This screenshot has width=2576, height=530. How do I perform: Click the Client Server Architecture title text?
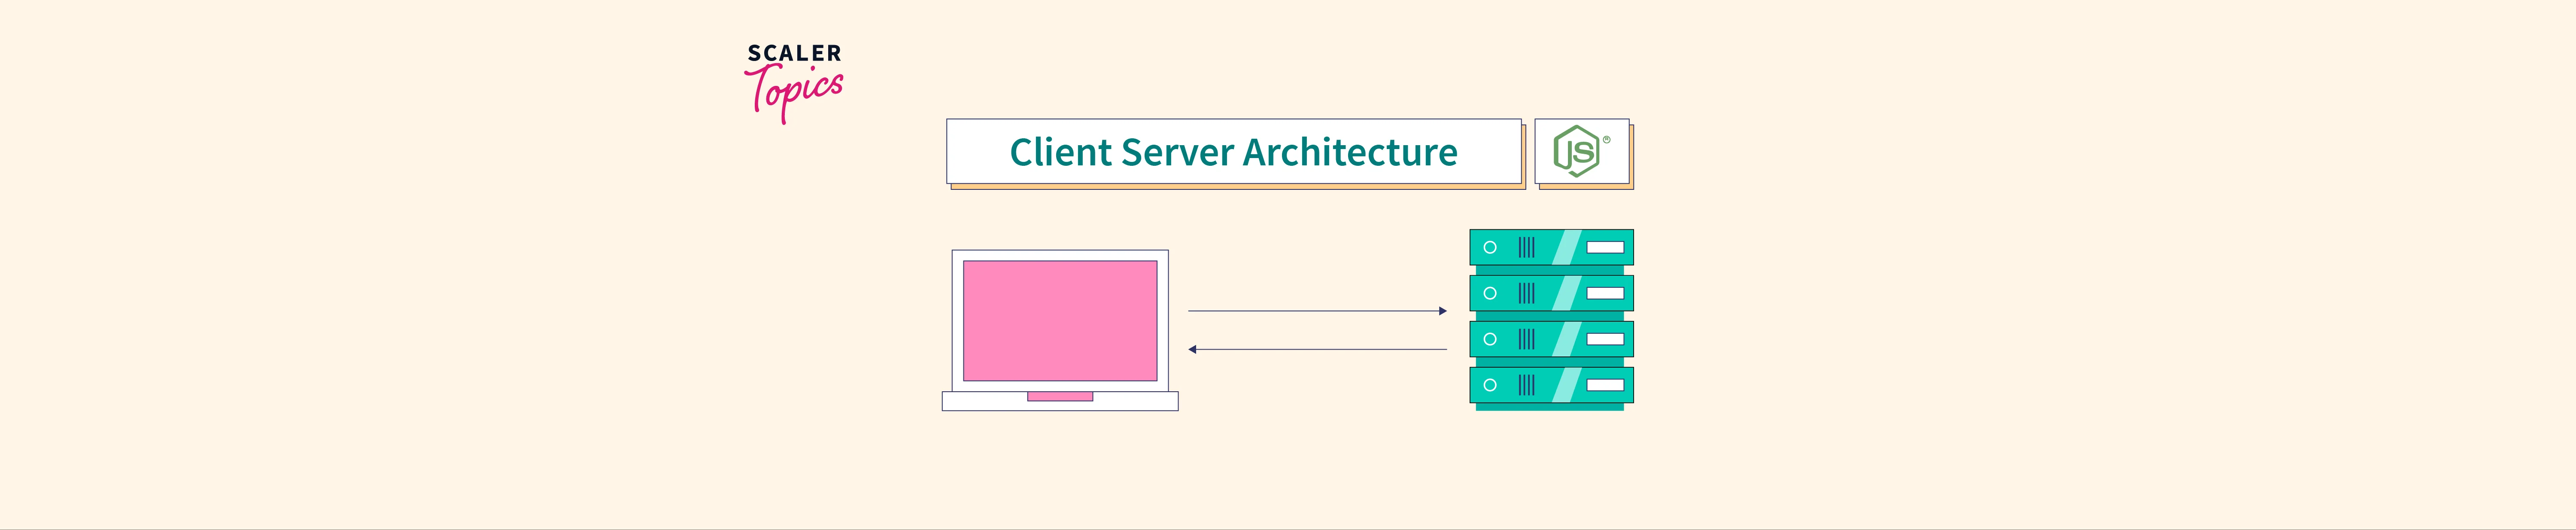[x=1233, y=152]
